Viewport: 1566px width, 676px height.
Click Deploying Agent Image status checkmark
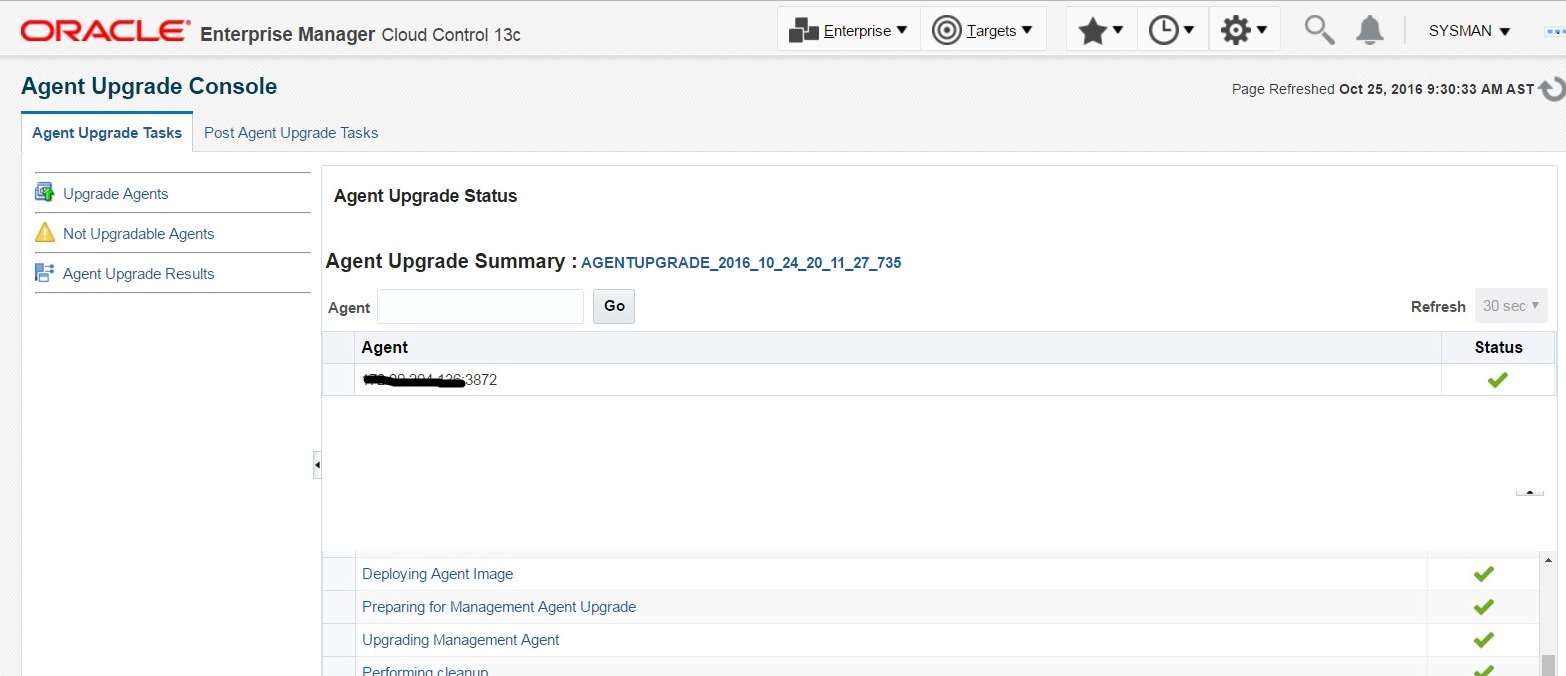coord(1483,574)
